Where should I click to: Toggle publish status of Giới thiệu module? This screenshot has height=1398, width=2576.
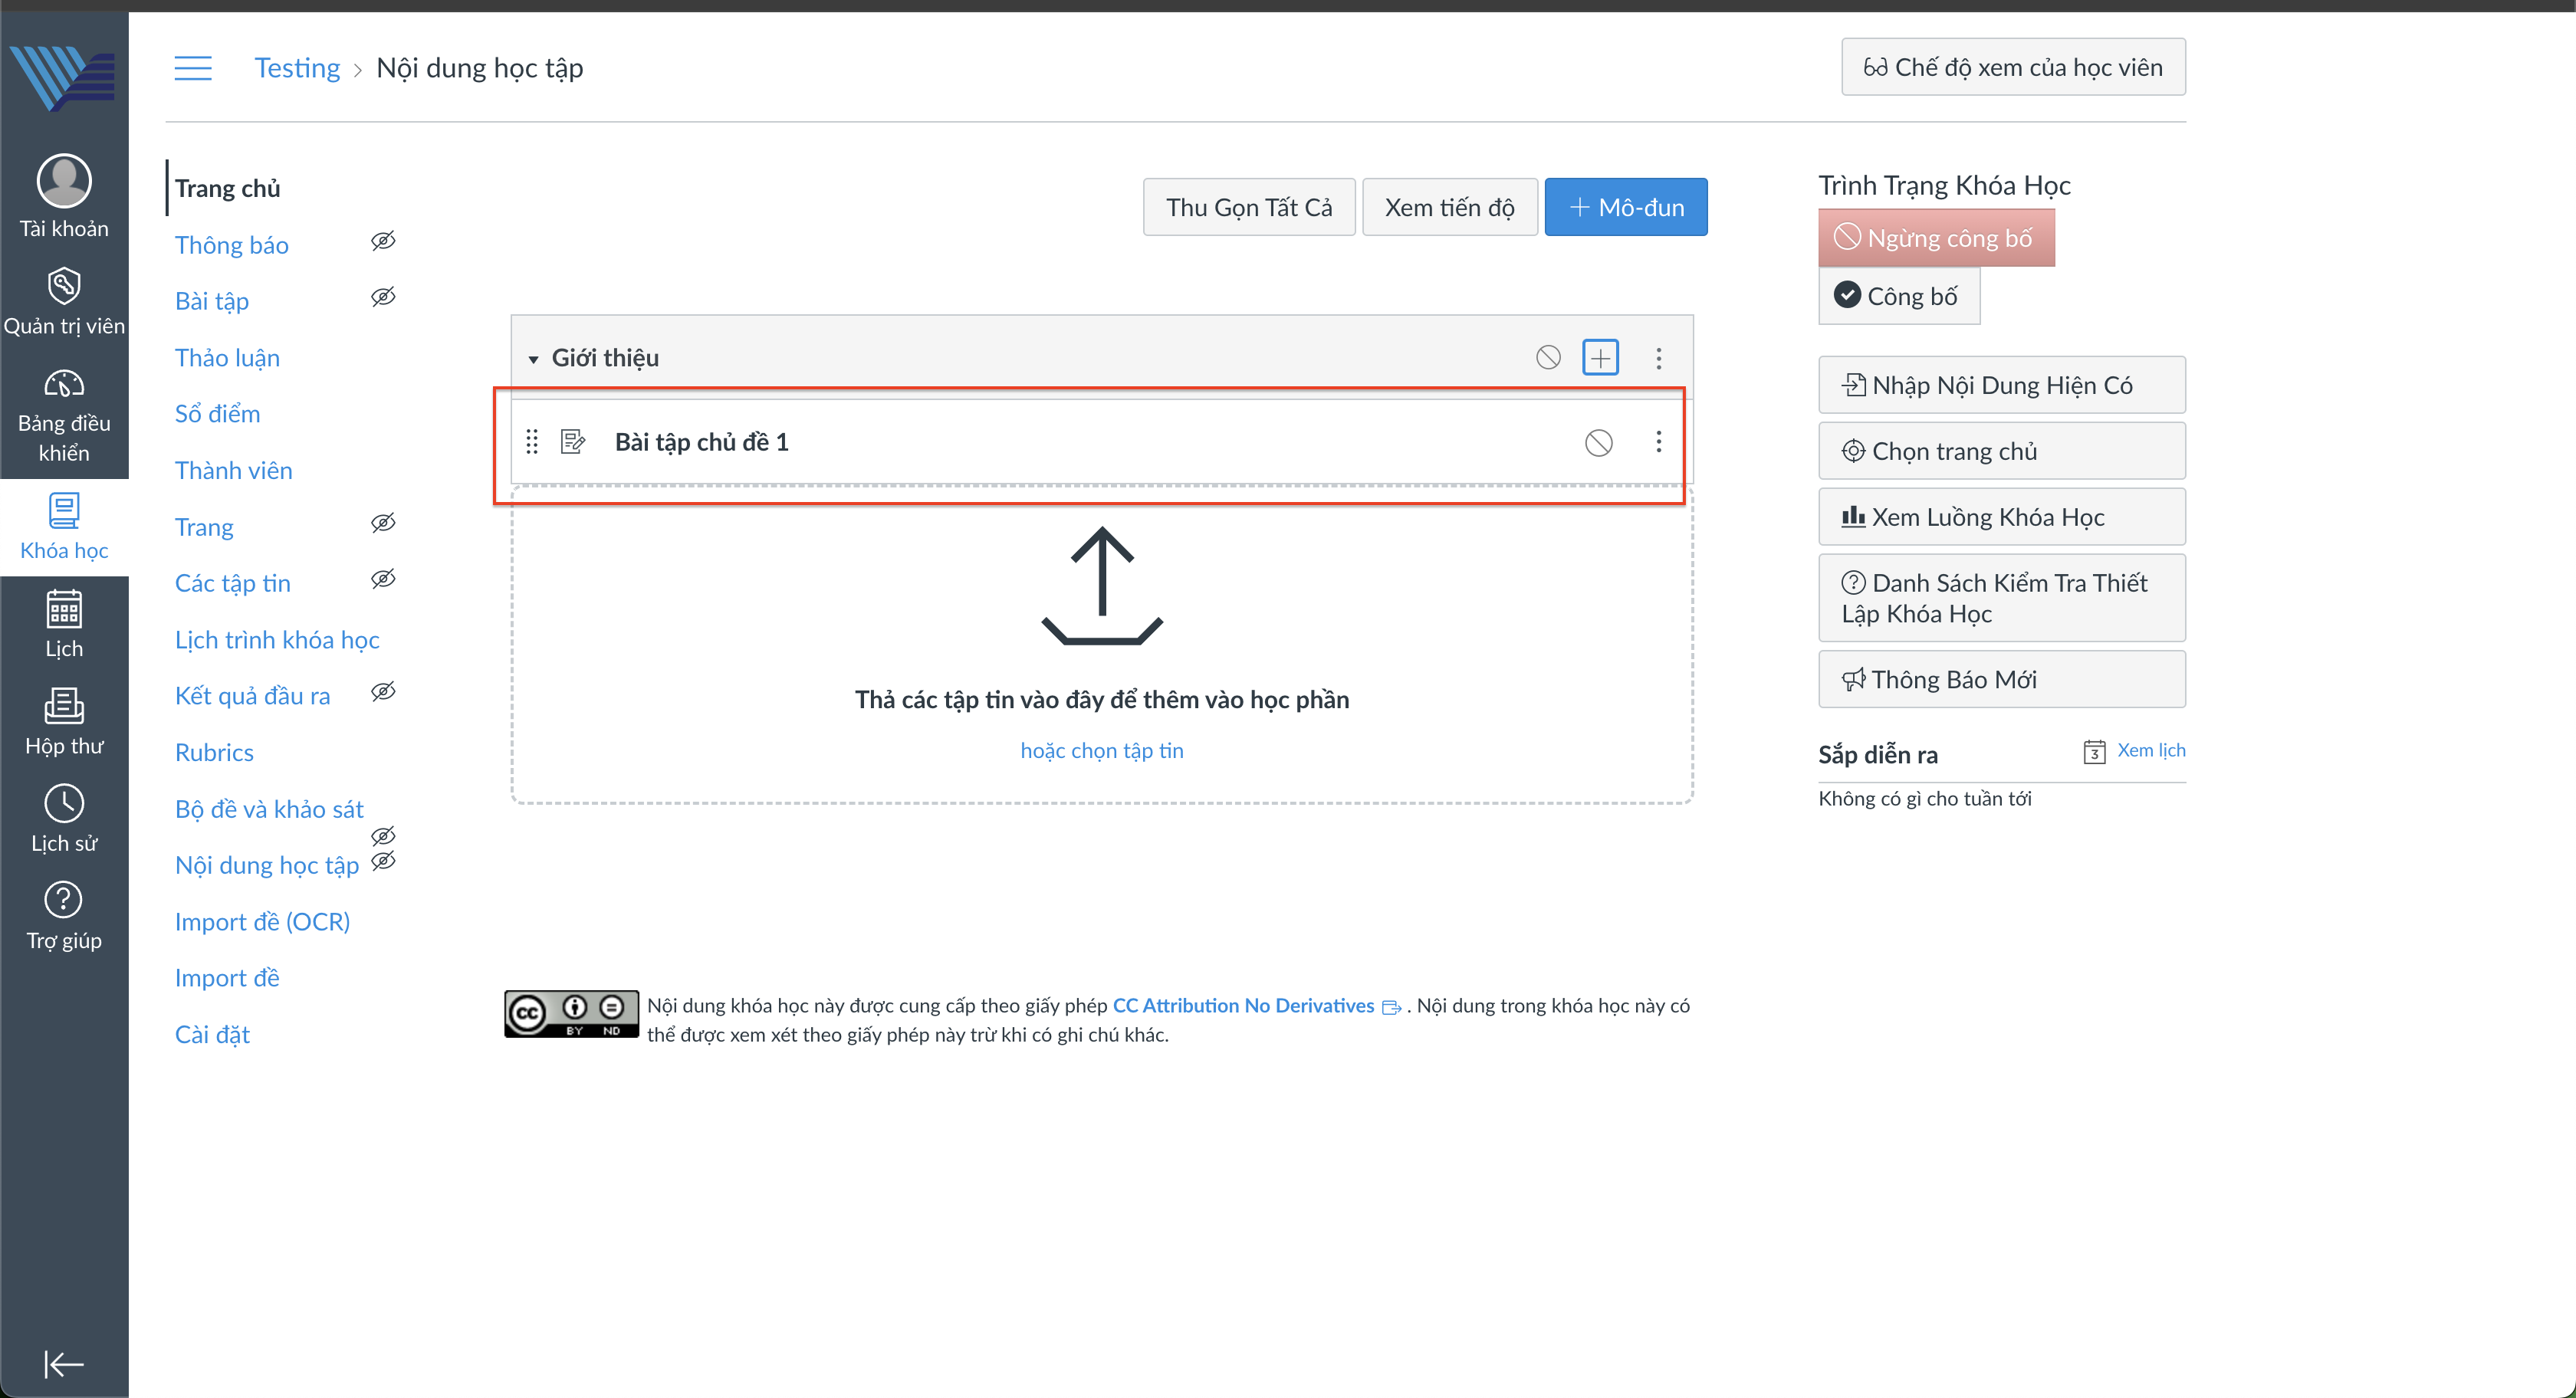pos(1548,357)
